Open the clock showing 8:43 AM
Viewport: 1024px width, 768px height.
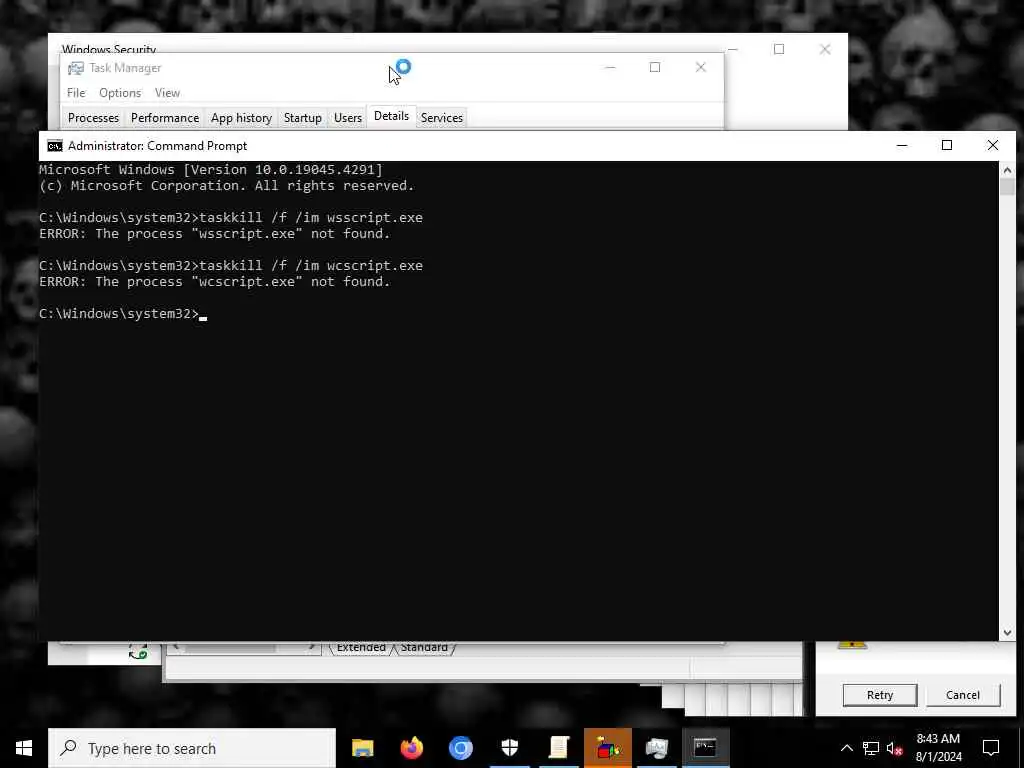(938, 748)
